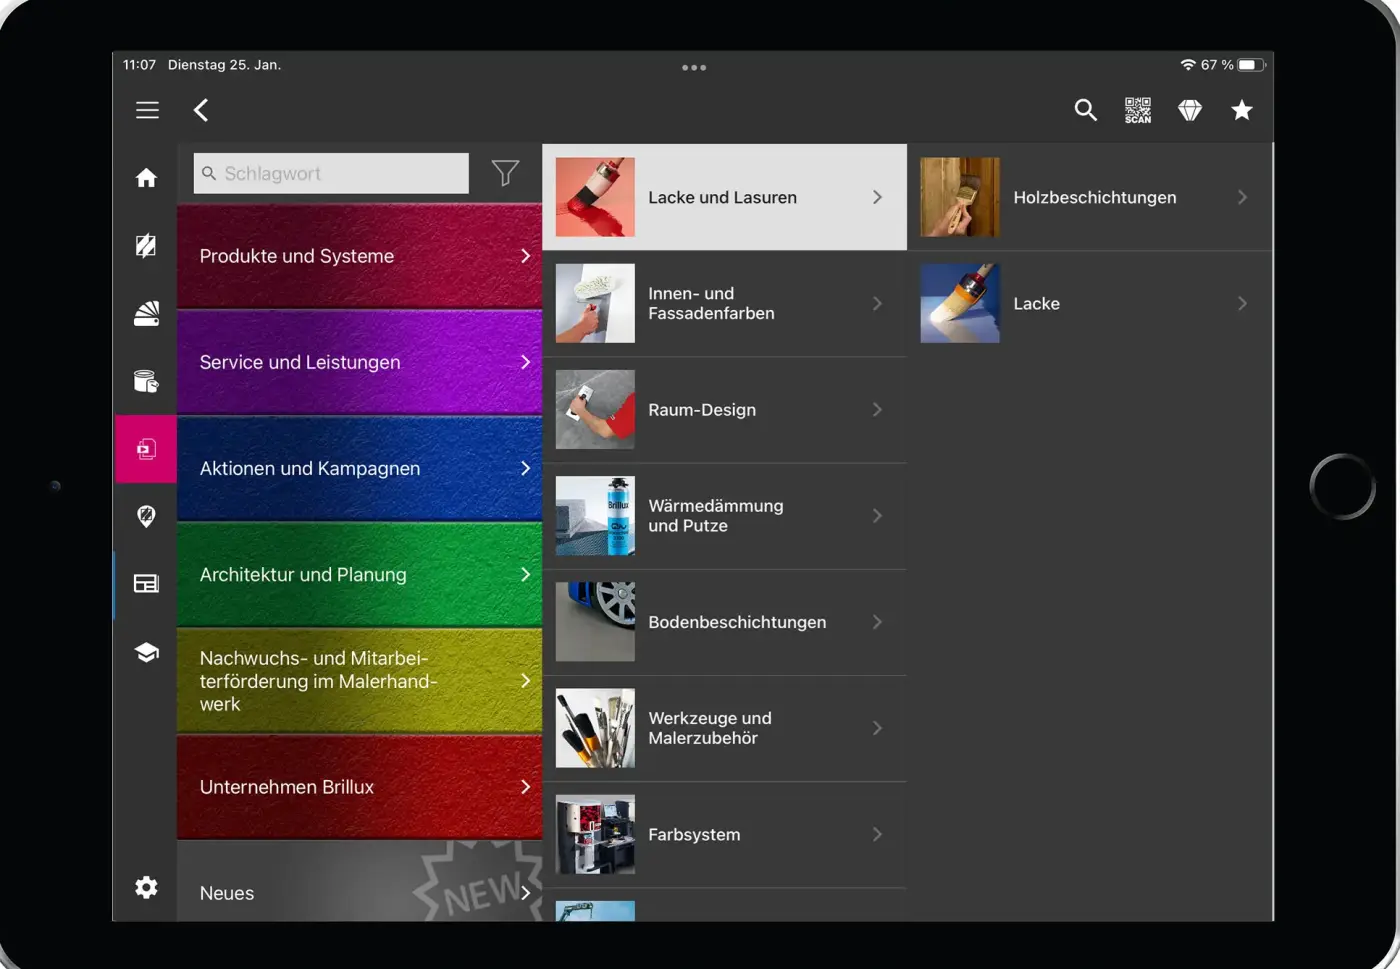Tap the battery status icon
This screenshot has width=1400, height=969.
pos(1252,65)
